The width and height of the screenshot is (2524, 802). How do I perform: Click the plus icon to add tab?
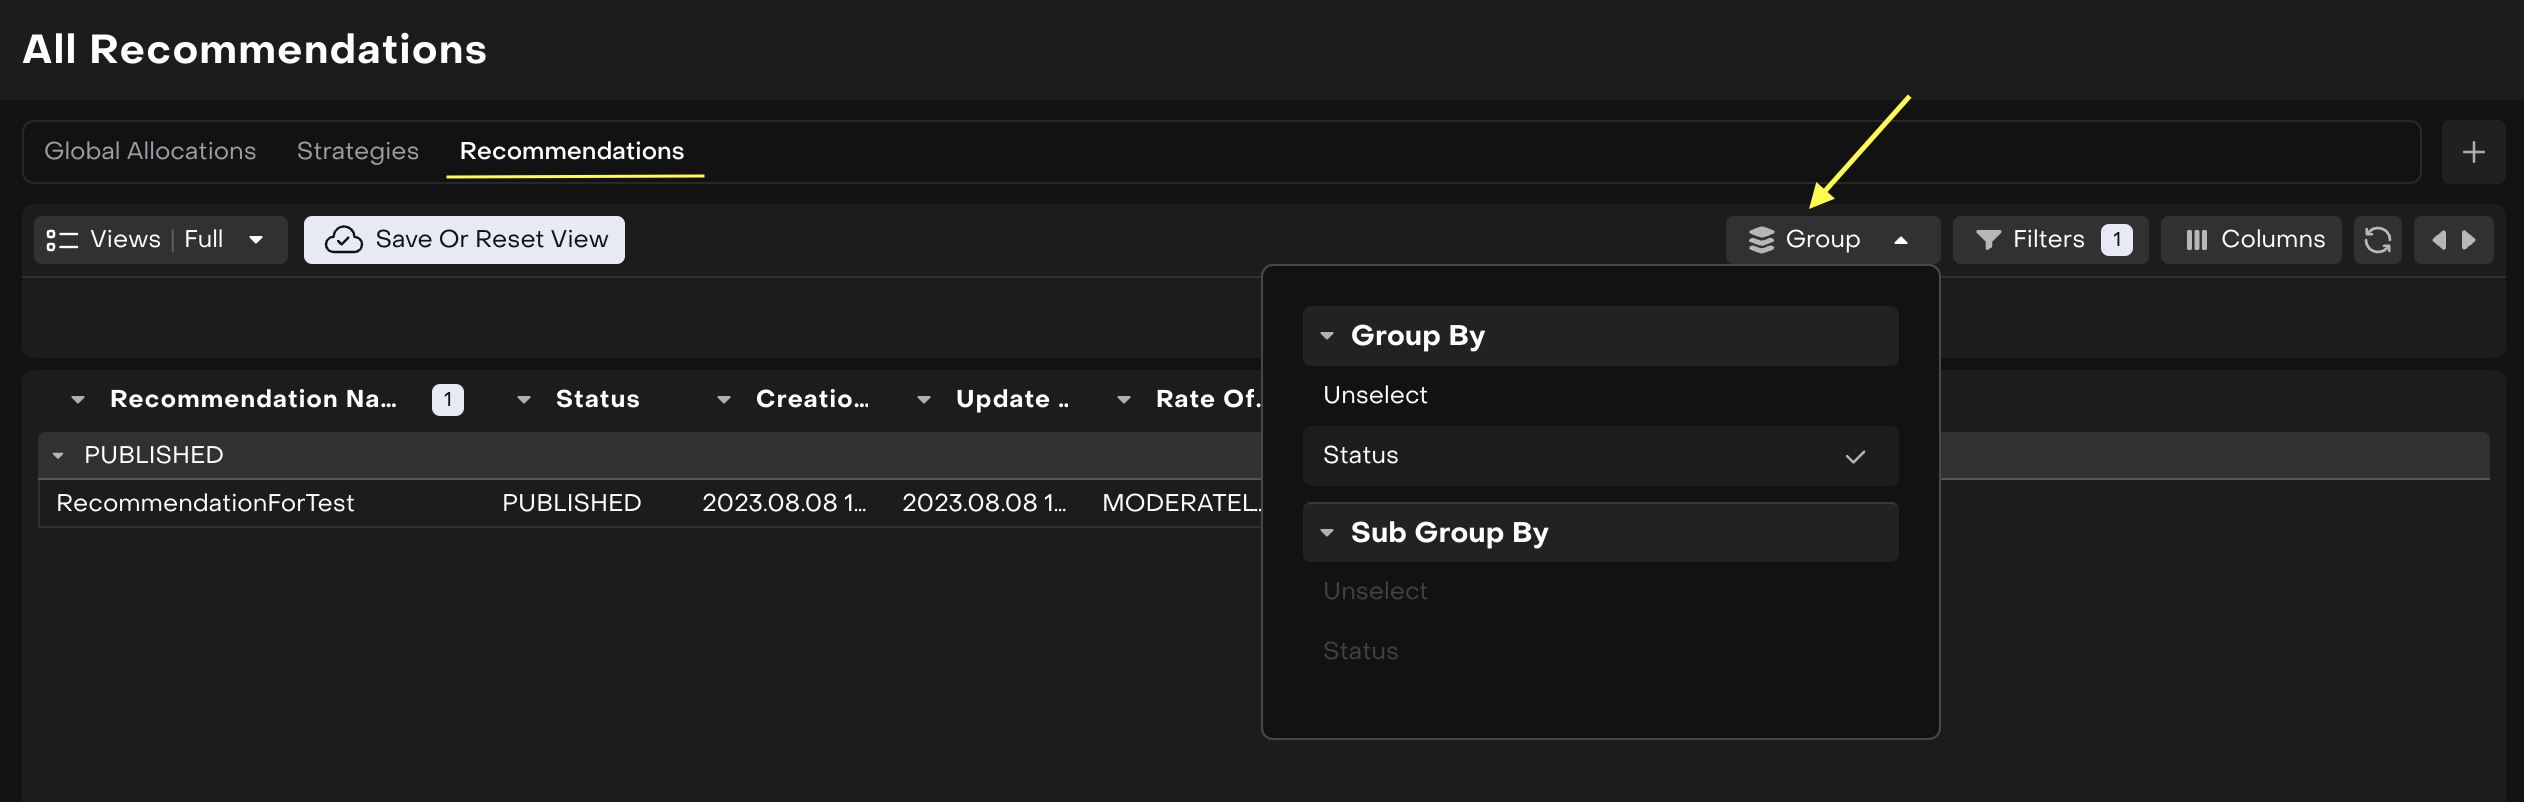tap(2473, 152)
